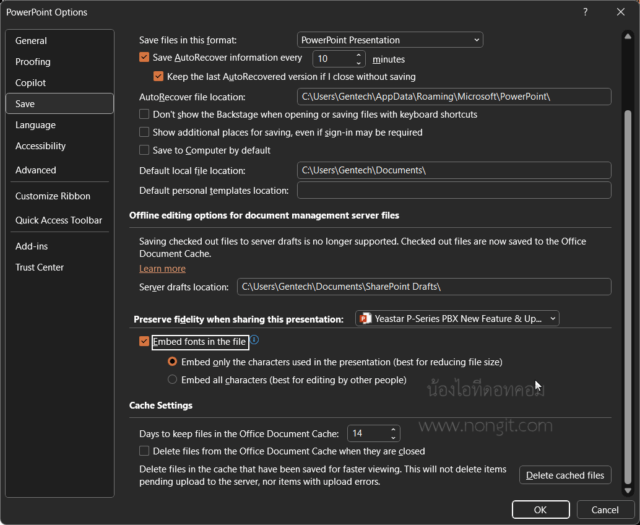The height and width of the screenshot is (525, 640).
Task: Click the scrollbar up arrow
Action: tap(628, 36)
